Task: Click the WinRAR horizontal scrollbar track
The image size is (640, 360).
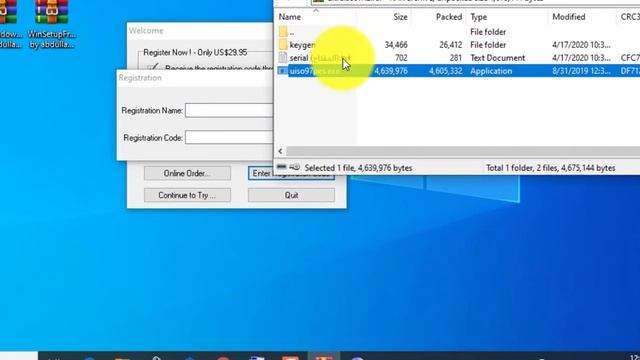Action: pos(463,151)
